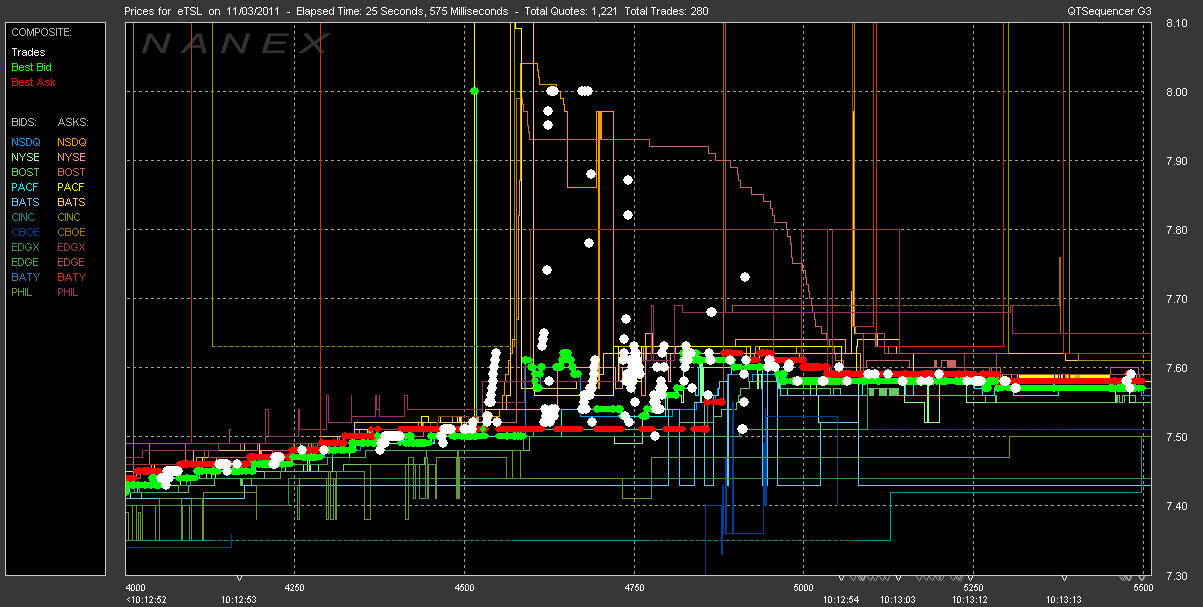Select EDGX in the BIDS column
This screenshot has height=607, width=1203.
25,247
